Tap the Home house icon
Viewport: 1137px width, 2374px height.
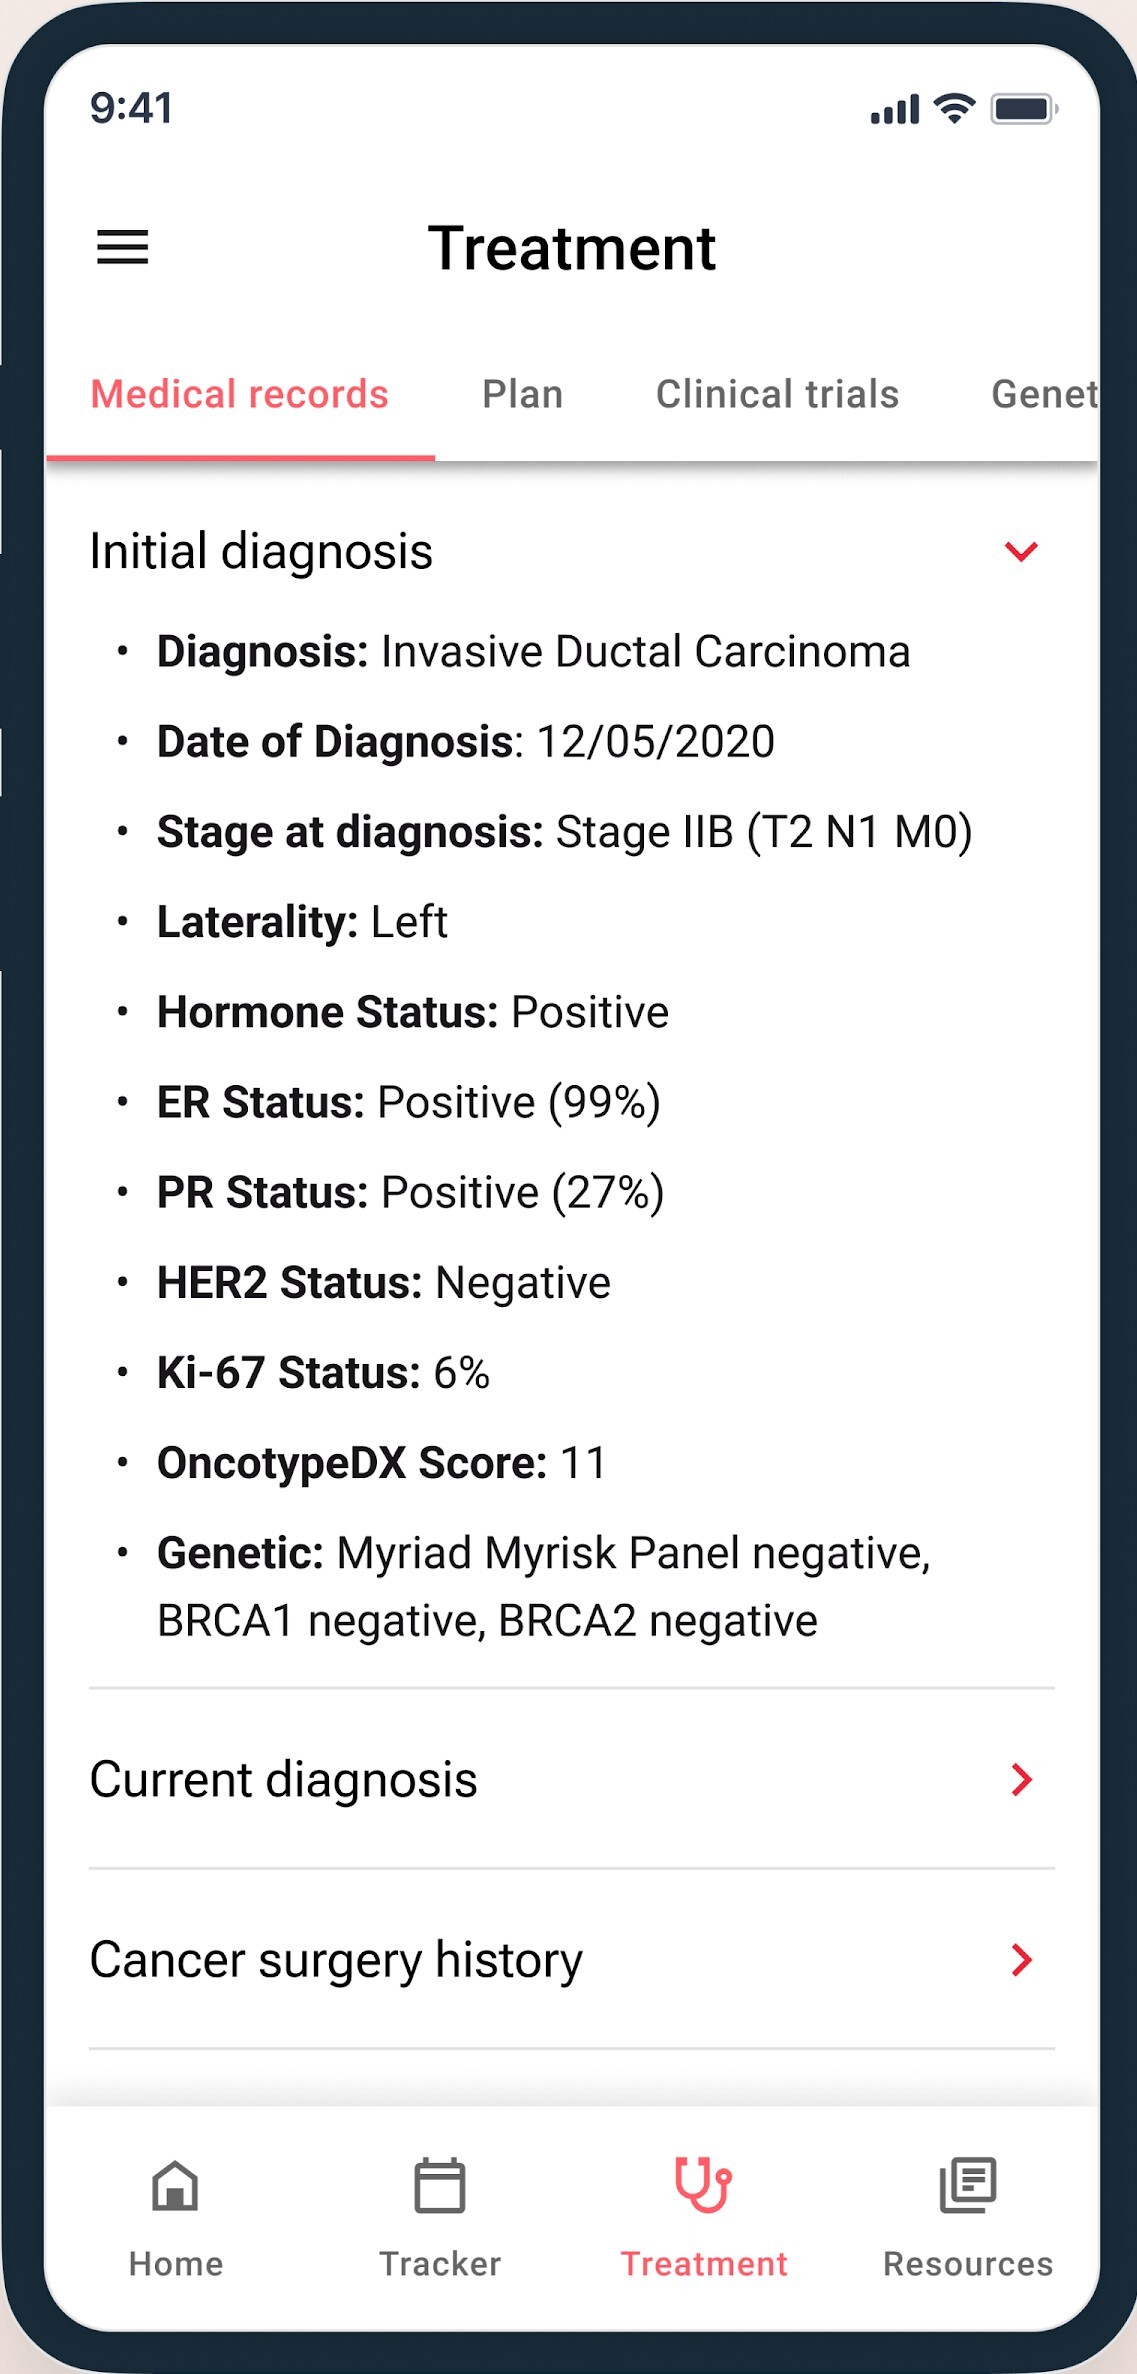point(175,2185)
